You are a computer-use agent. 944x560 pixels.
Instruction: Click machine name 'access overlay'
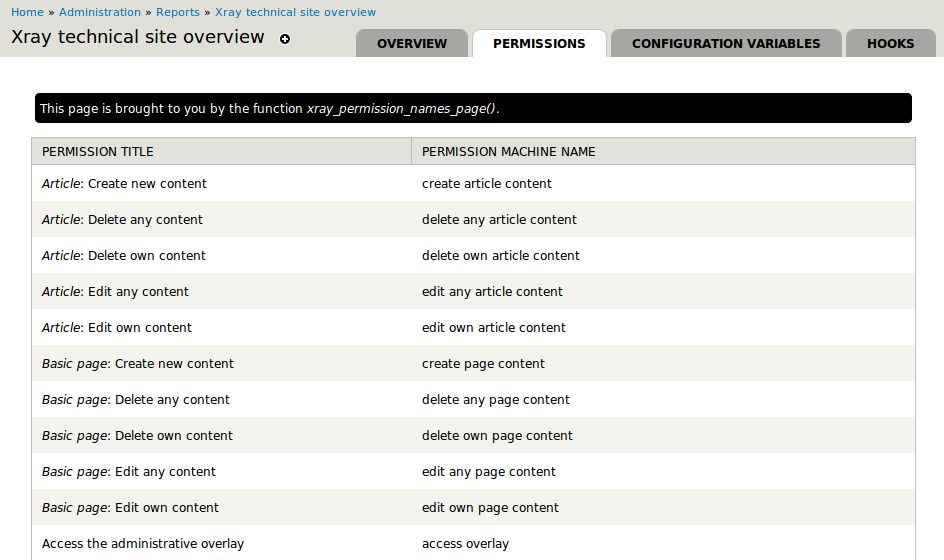pyautogui.click(x=465, y=544)
